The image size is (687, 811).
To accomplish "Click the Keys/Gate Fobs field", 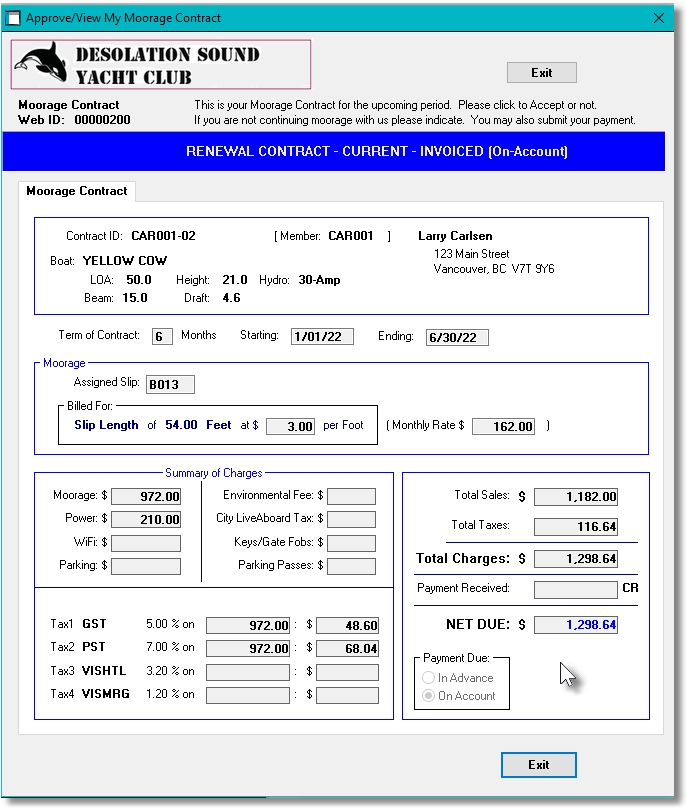I will coord(352,543).
